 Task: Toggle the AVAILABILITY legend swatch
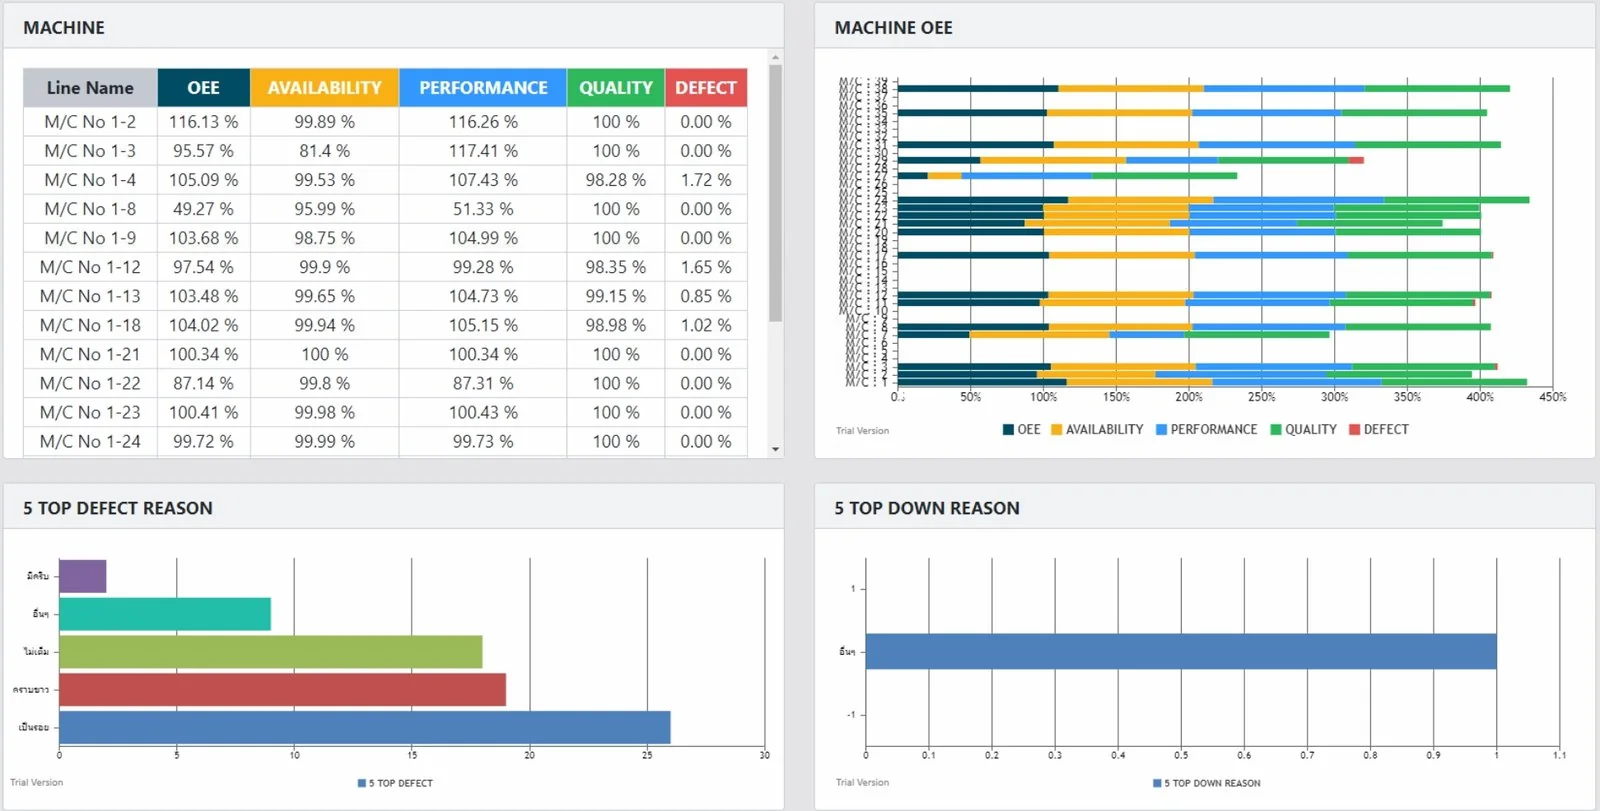point(1056,430)
